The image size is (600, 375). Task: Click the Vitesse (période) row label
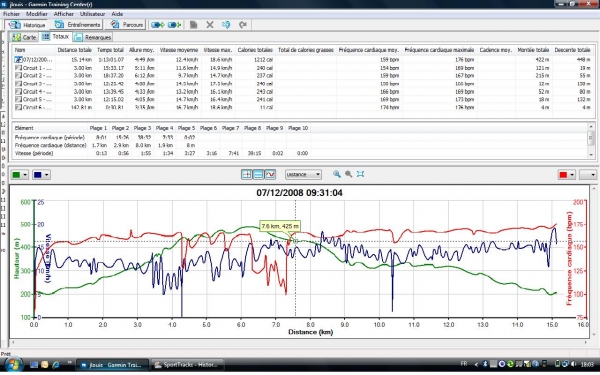(x=34, y=153)
